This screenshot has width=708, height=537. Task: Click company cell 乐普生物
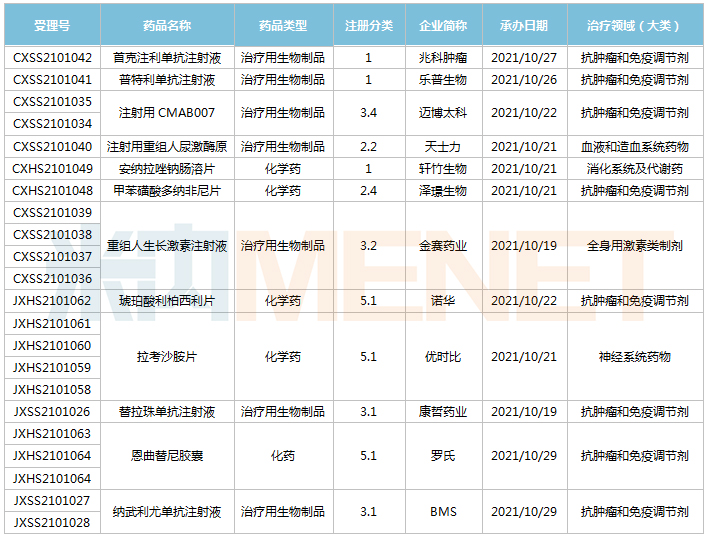coord(444,80)
